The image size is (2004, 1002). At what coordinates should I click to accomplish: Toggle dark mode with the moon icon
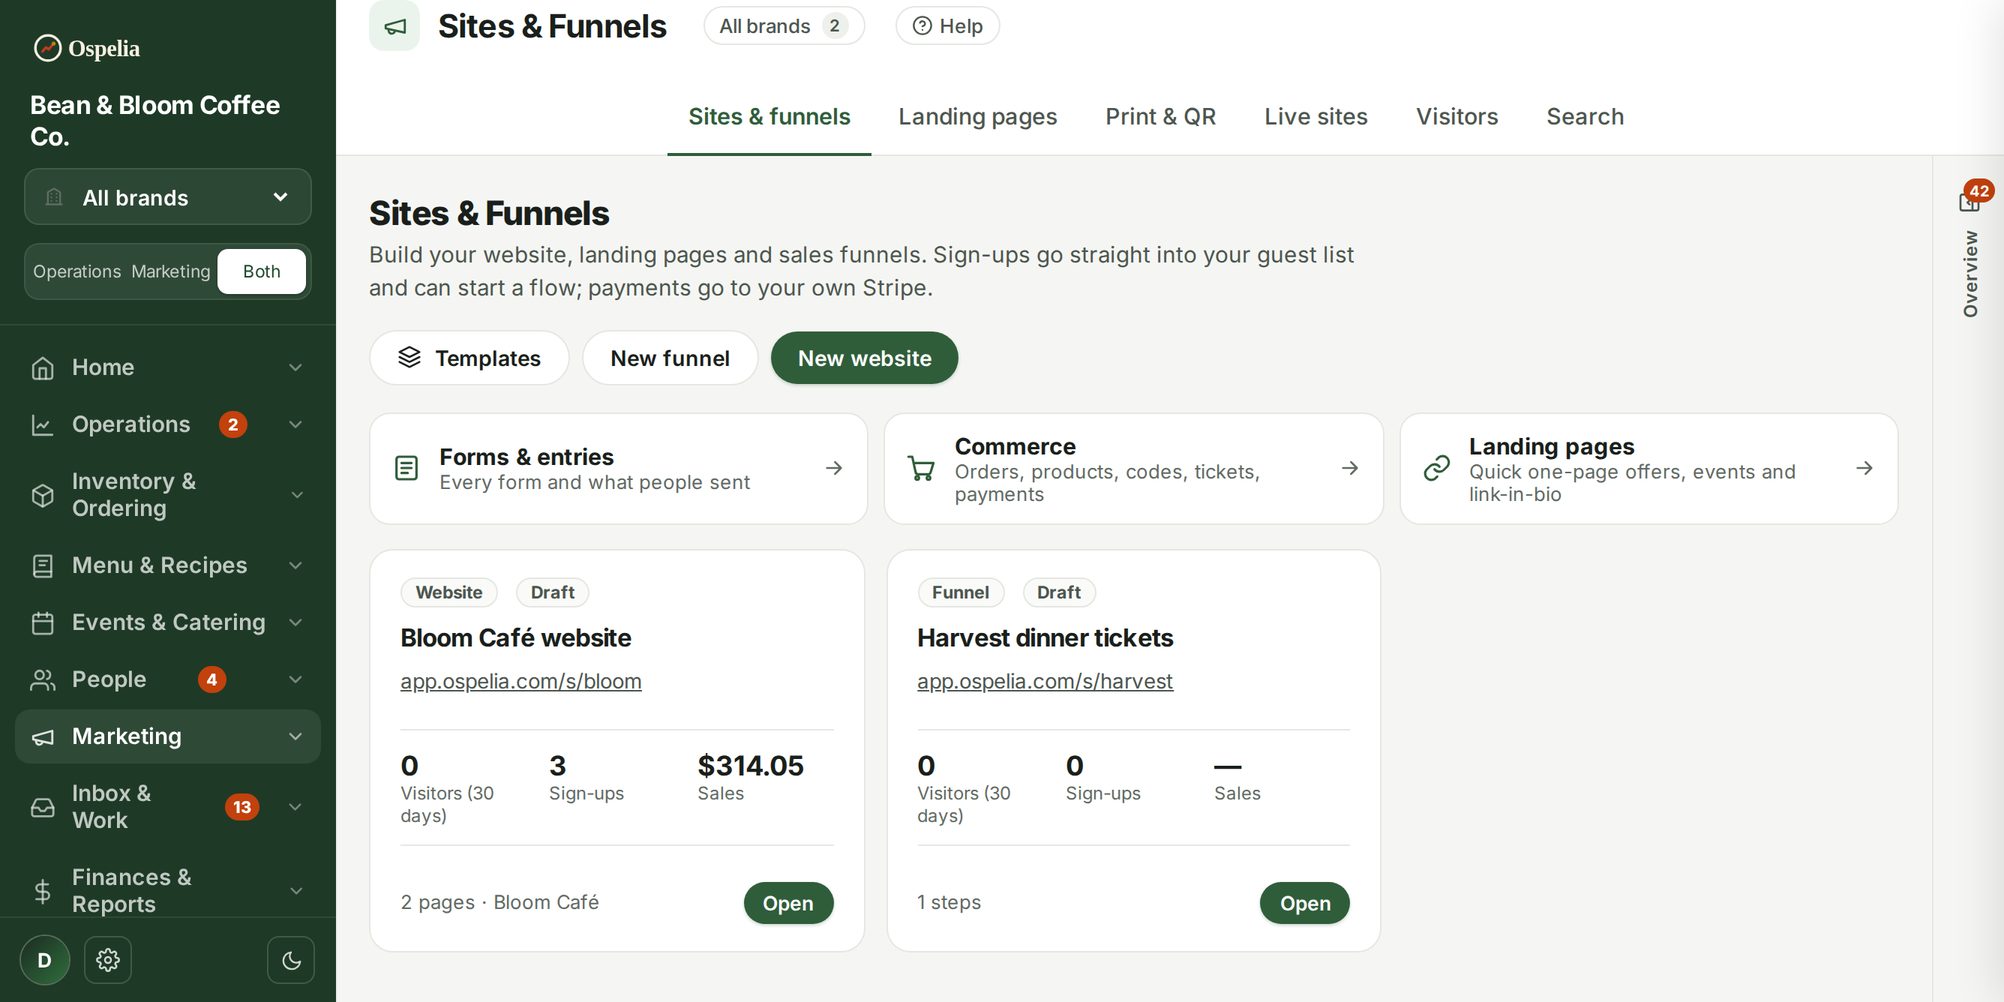291,960
